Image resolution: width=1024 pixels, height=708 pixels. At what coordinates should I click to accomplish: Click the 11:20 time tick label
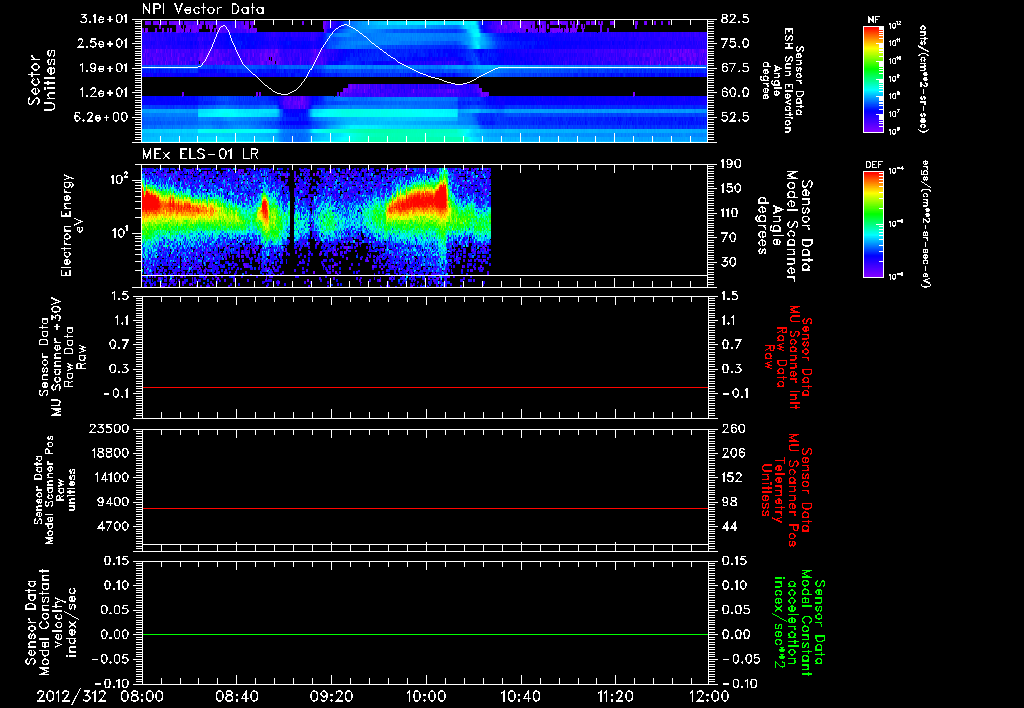[x=615, y=696]
